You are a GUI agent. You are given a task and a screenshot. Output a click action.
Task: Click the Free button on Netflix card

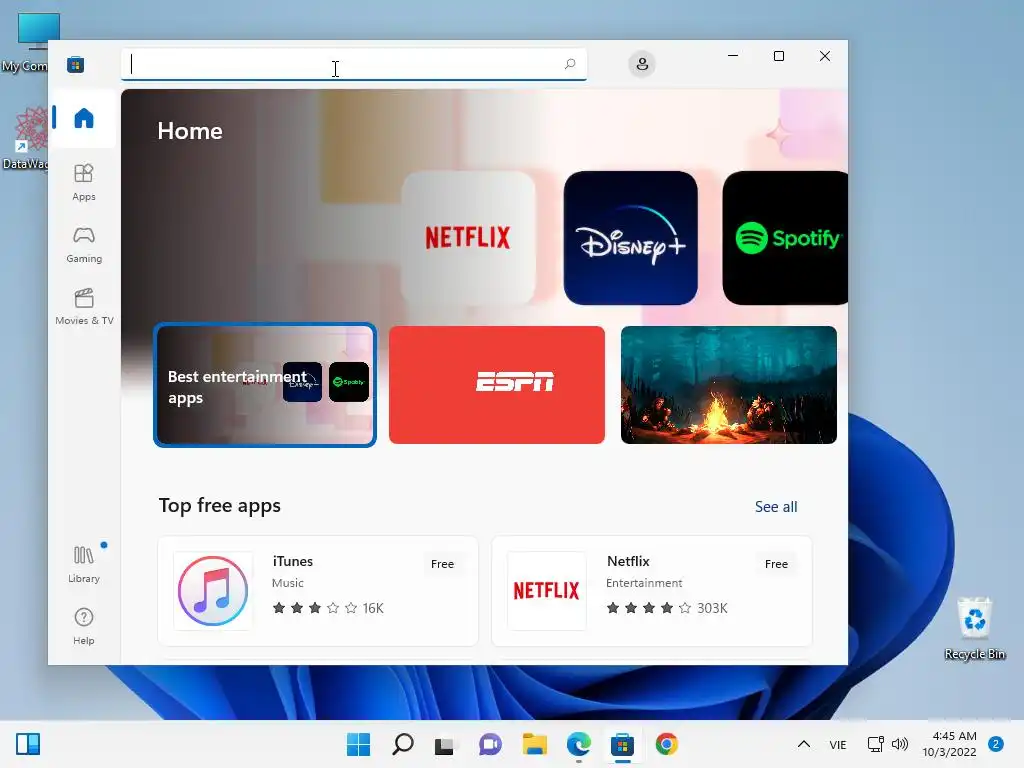point(776,564)
